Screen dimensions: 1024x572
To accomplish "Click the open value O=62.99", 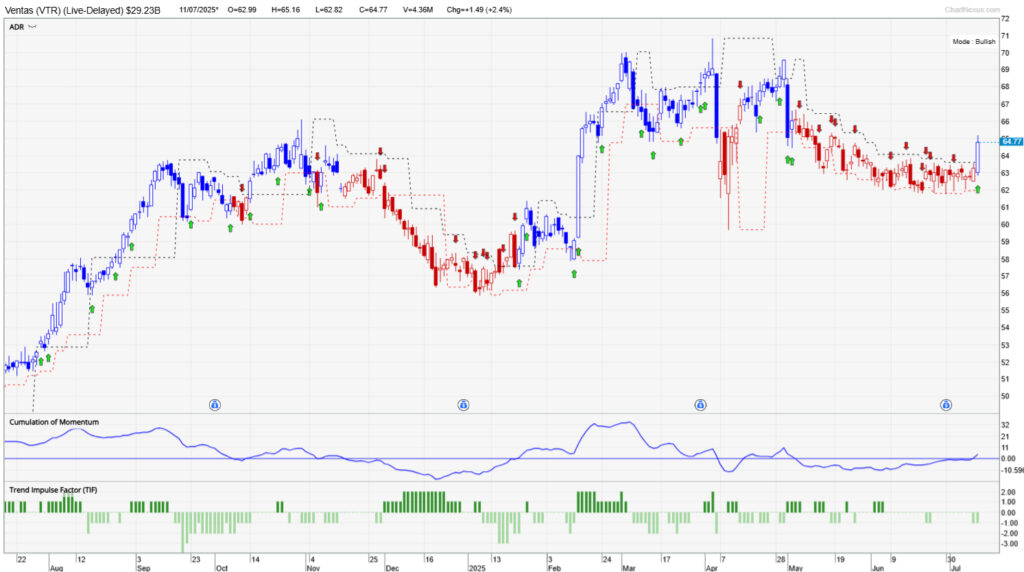I will 242,10.
